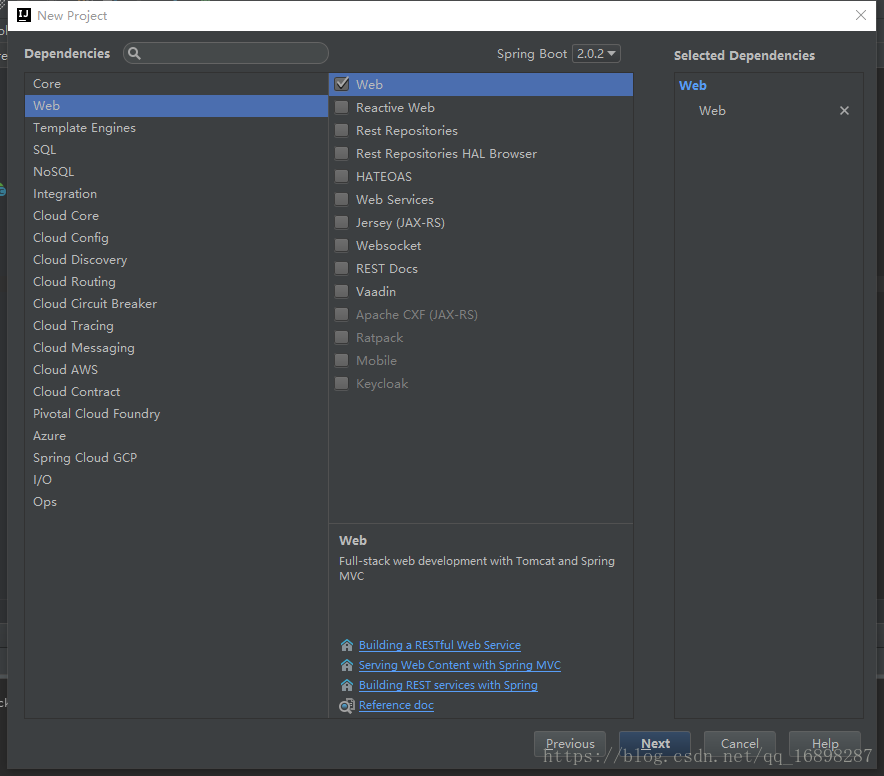This screenshot has width=884, height=776.
Task: Click the house icon beside Serving Web Content
Action: coord(347,665)
